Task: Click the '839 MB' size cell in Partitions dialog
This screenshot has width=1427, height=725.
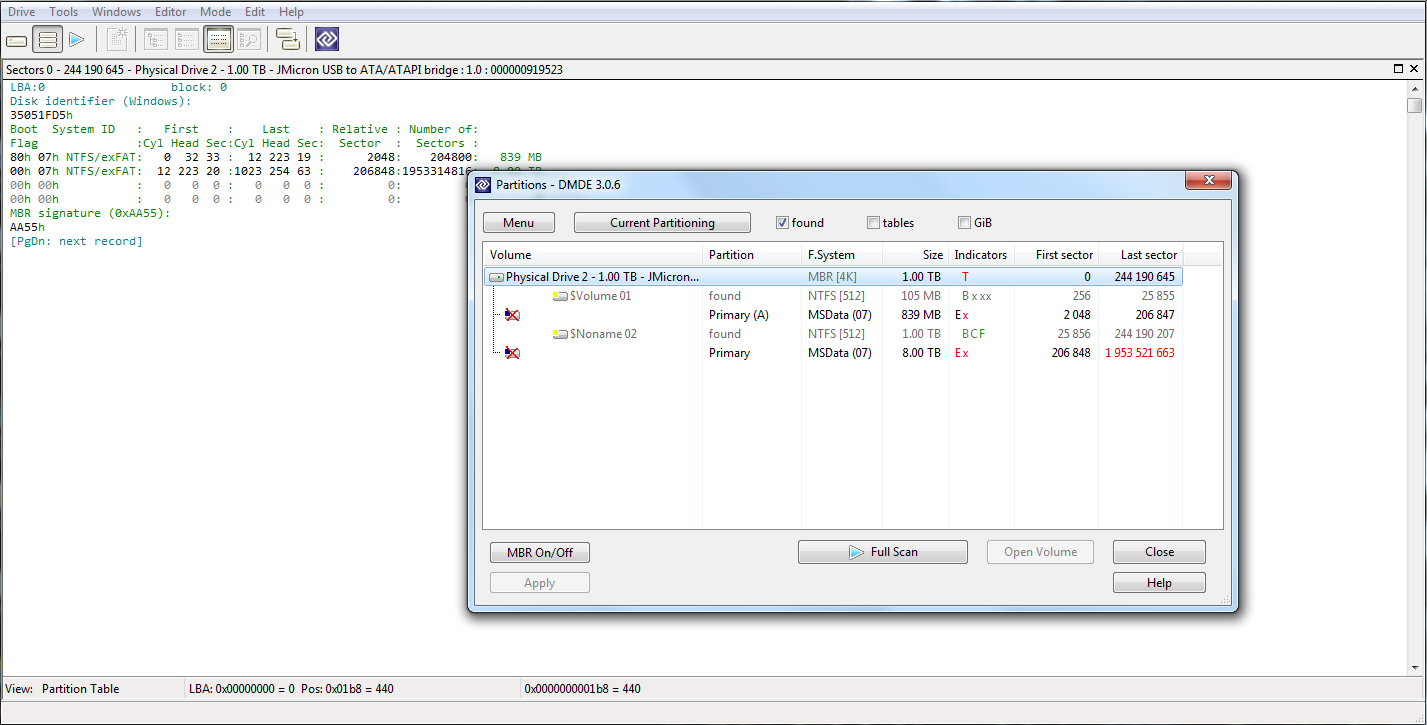Action: [921, 315]
